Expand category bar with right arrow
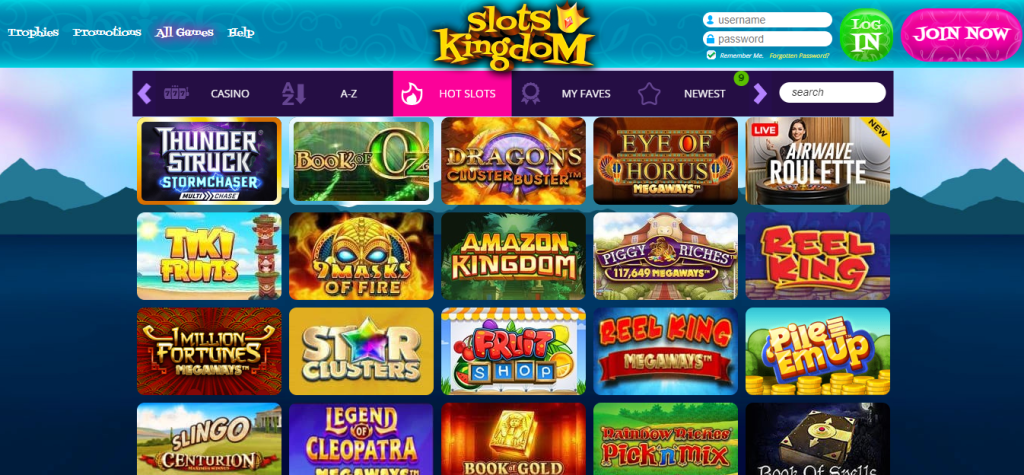The height and width of the screenshot is (475, 1024). 760,93
